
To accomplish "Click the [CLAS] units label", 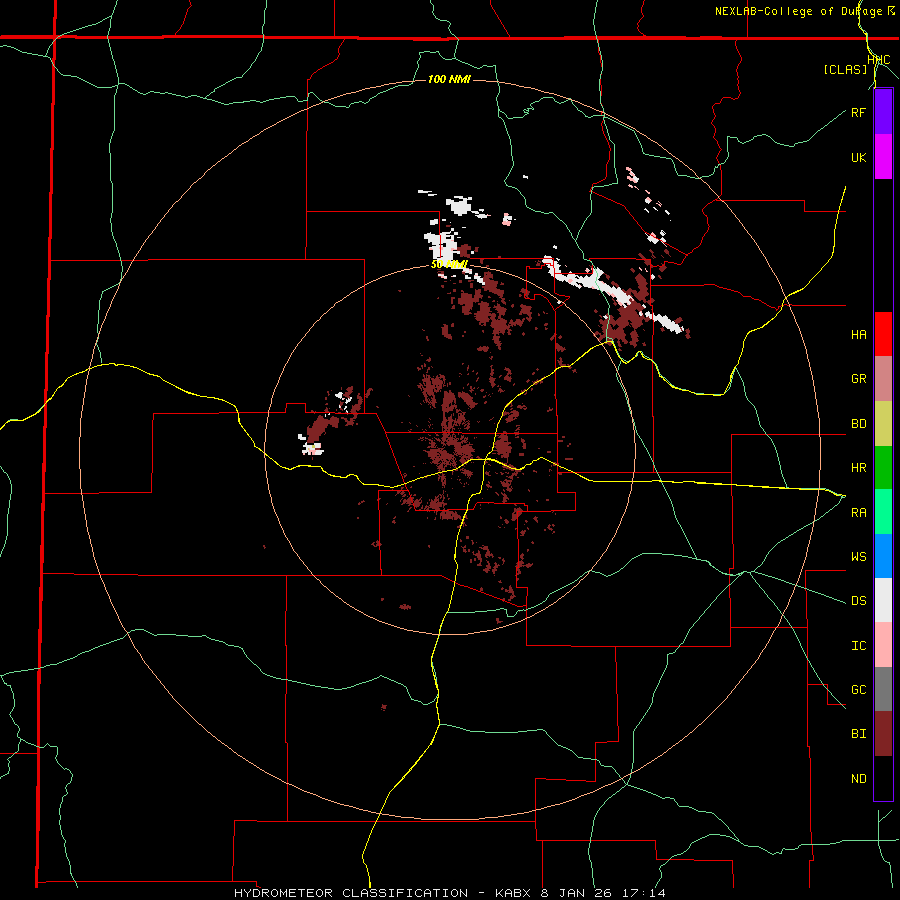I will pyautogui.click(x=845, y=69).
